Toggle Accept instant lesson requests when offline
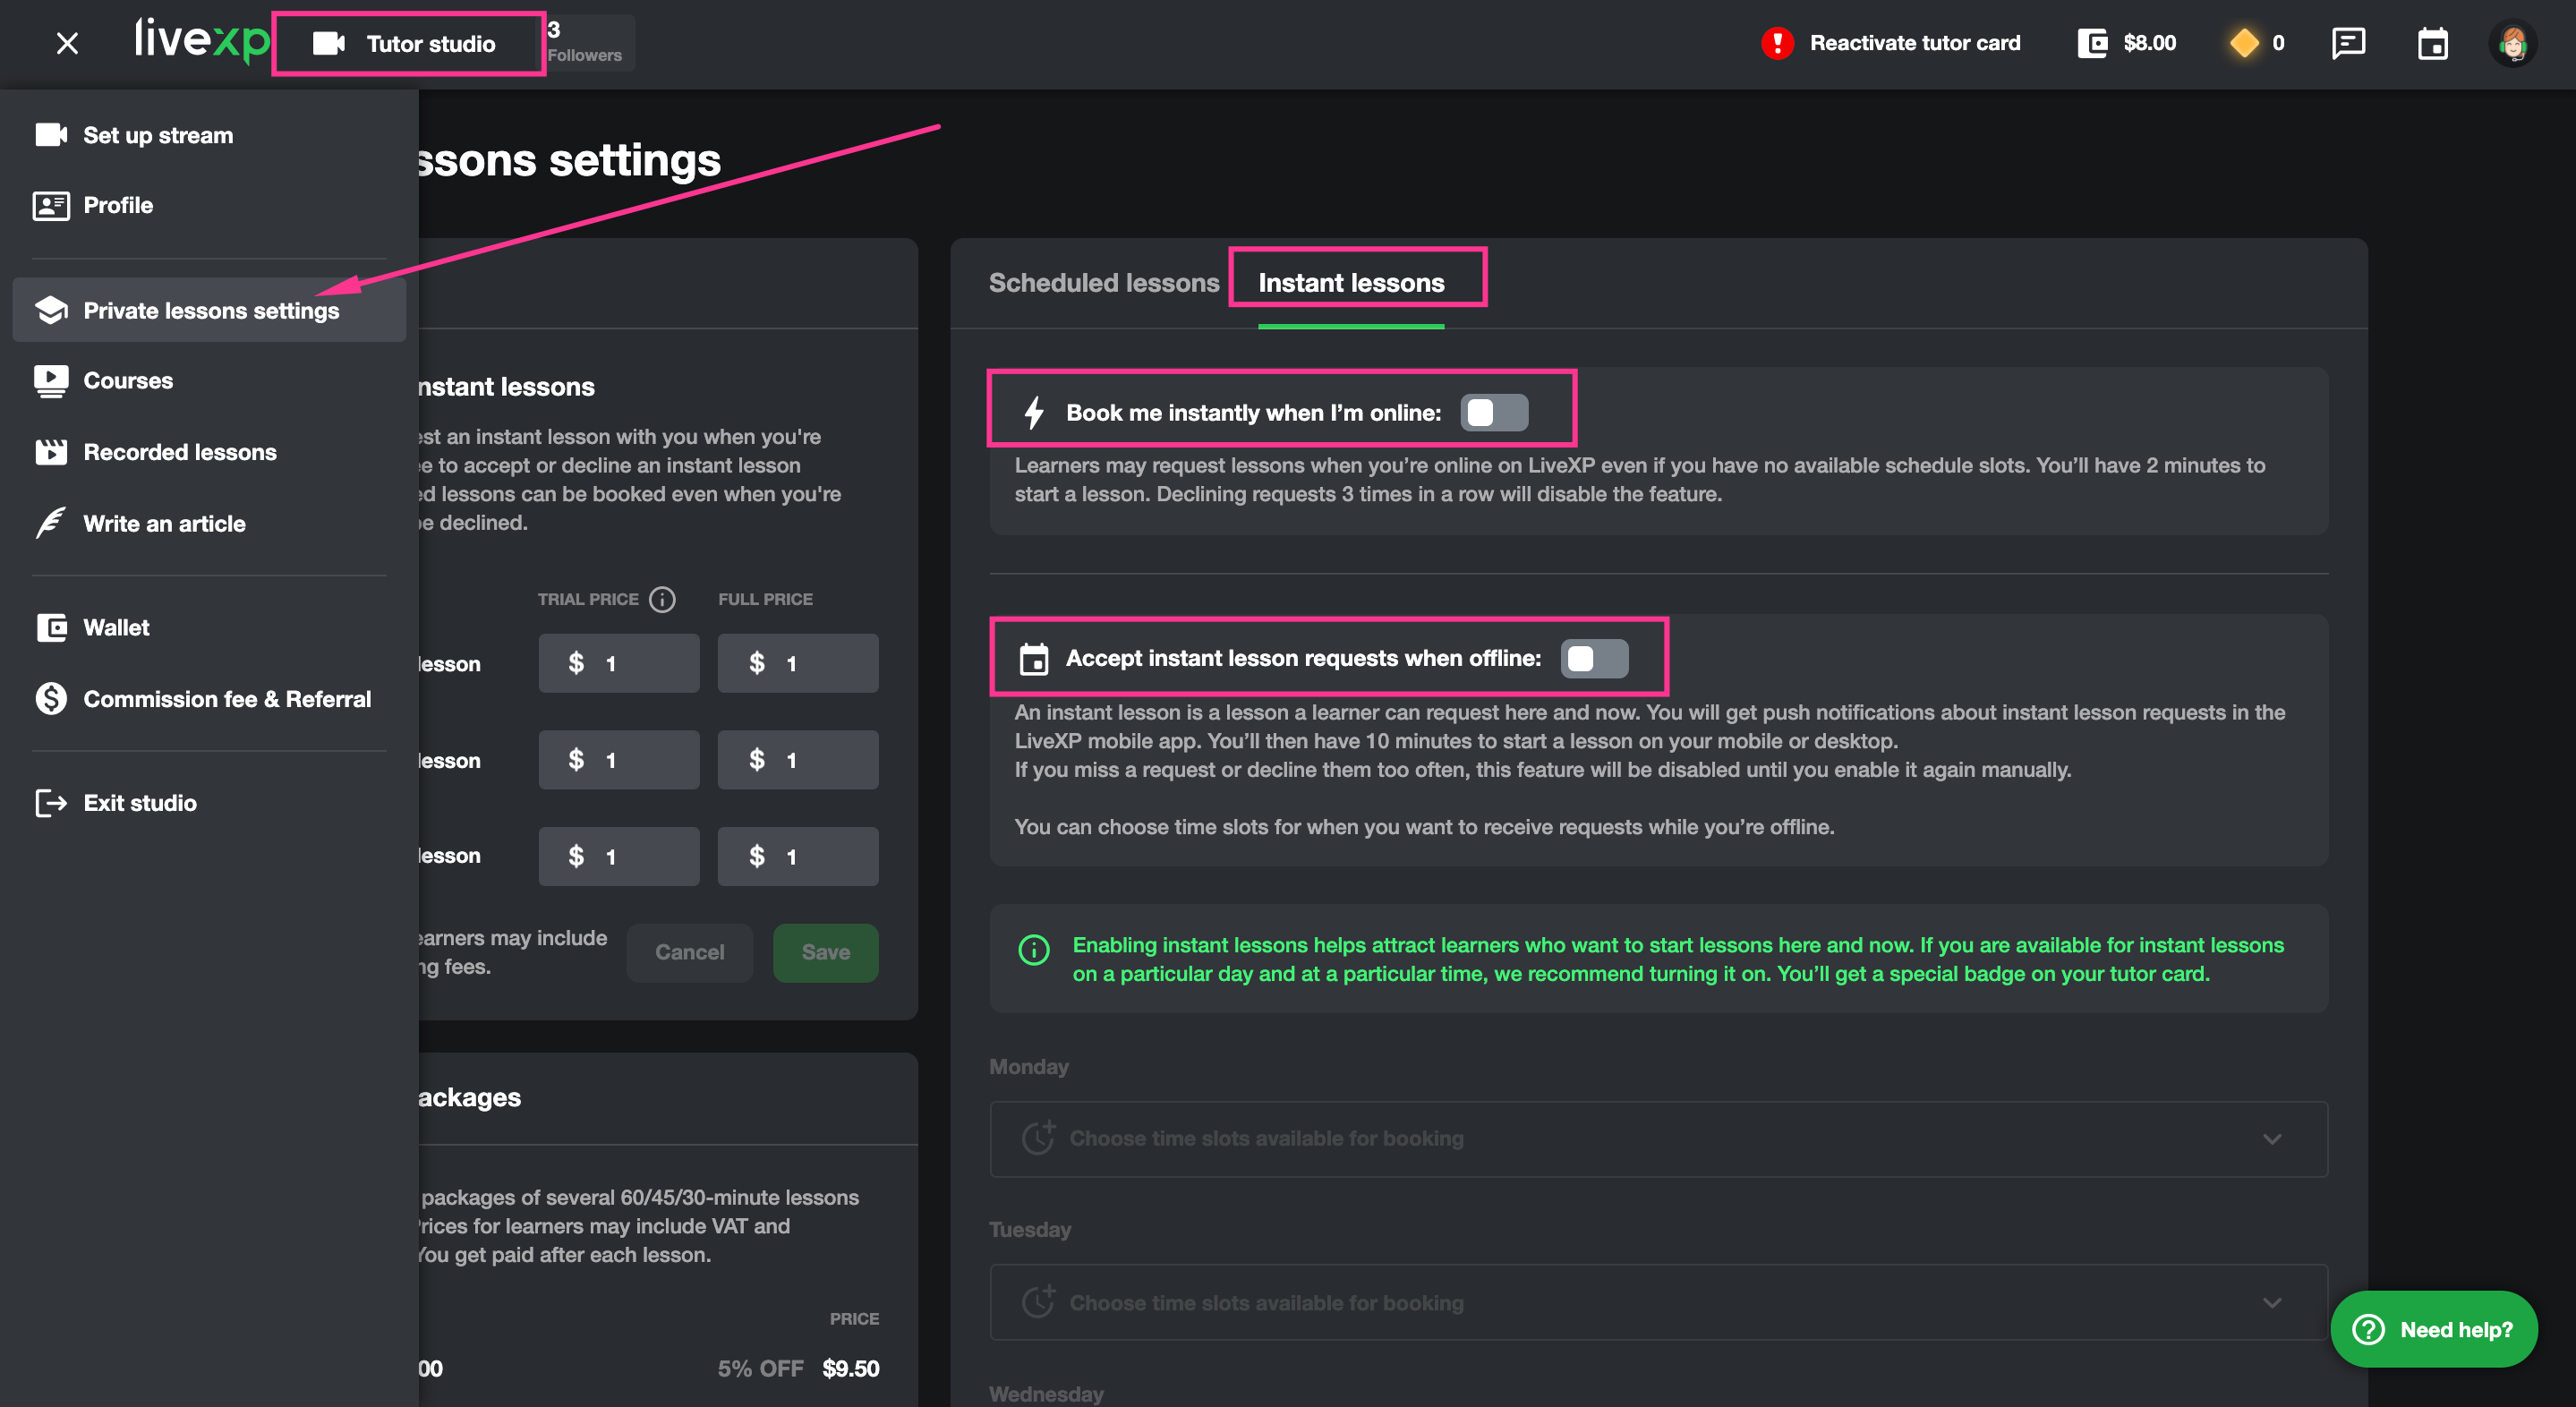2576x1407 pixels. [1593, 658]
